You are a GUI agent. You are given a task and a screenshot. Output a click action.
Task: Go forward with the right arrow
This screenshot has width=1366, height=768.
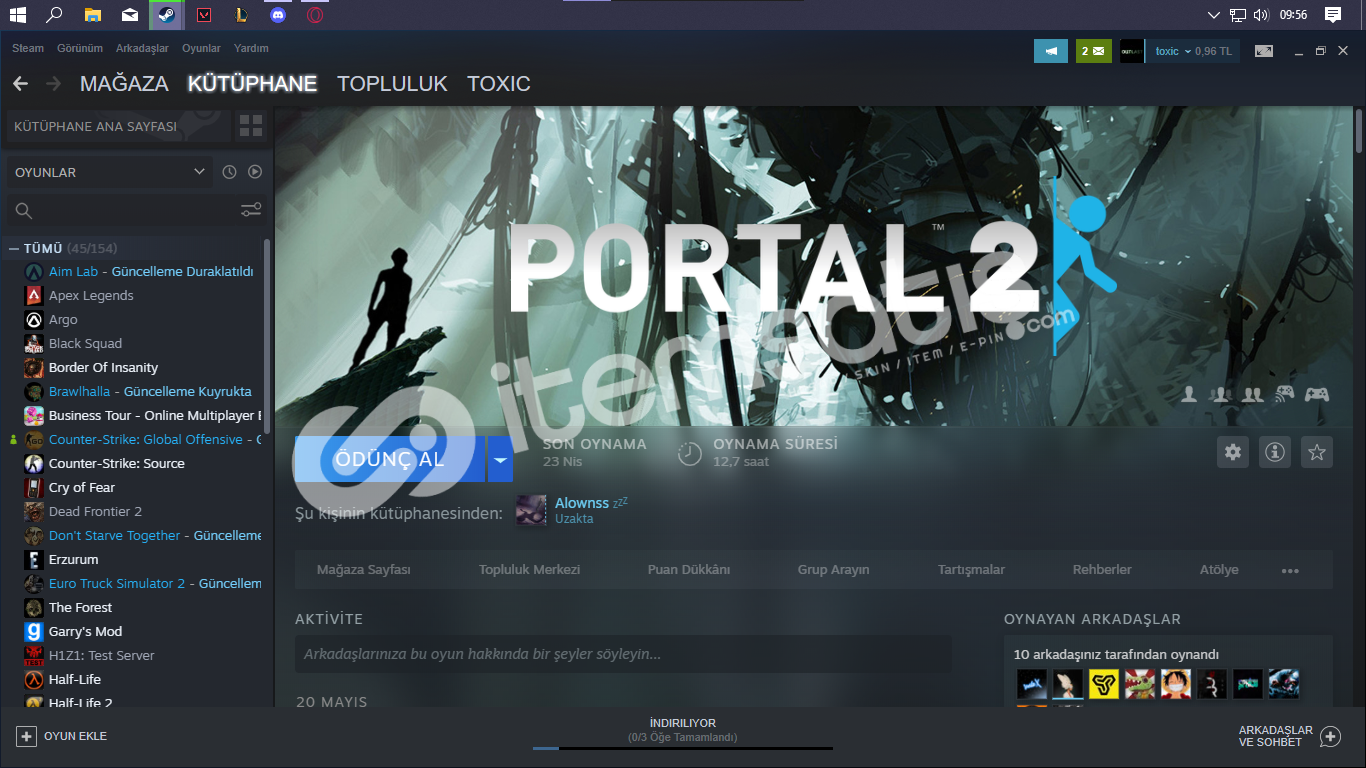point(53,84)
